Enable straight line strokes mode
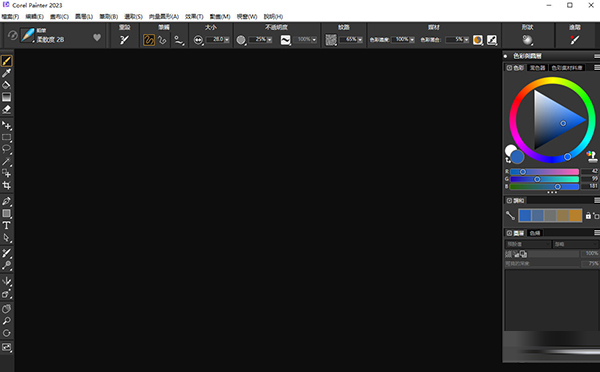This screenshot has width=600, height=372. click(x=162, y=40)
